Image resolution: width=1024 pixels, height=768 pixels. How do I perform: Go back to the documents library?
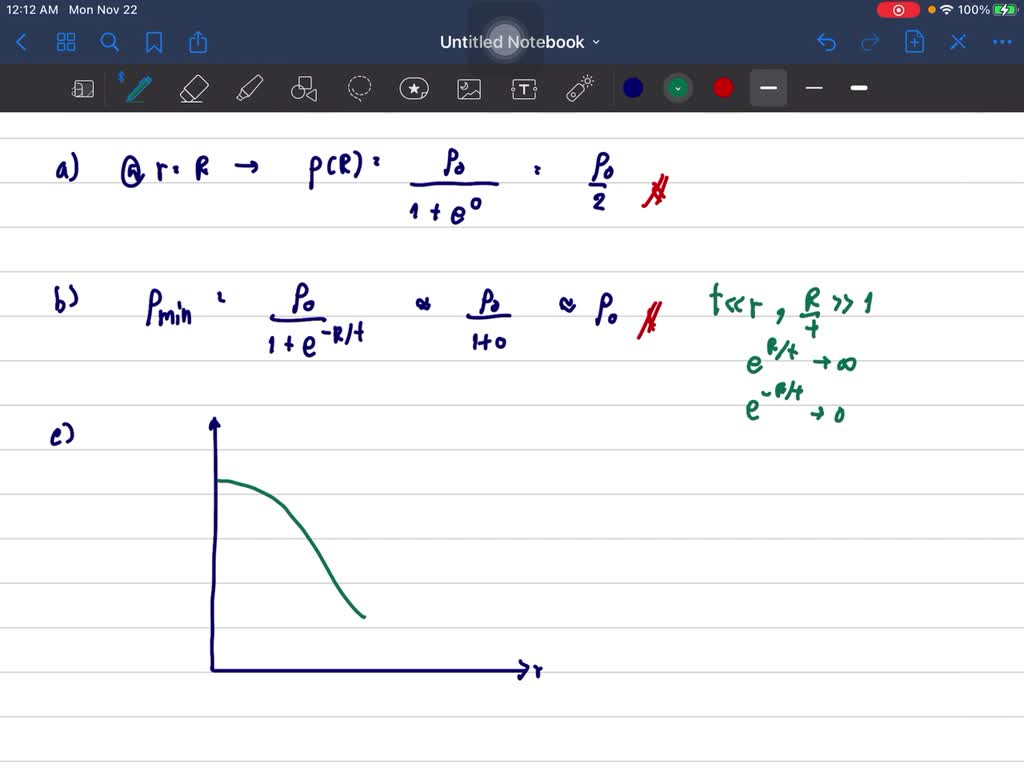[x=22, y=42]
